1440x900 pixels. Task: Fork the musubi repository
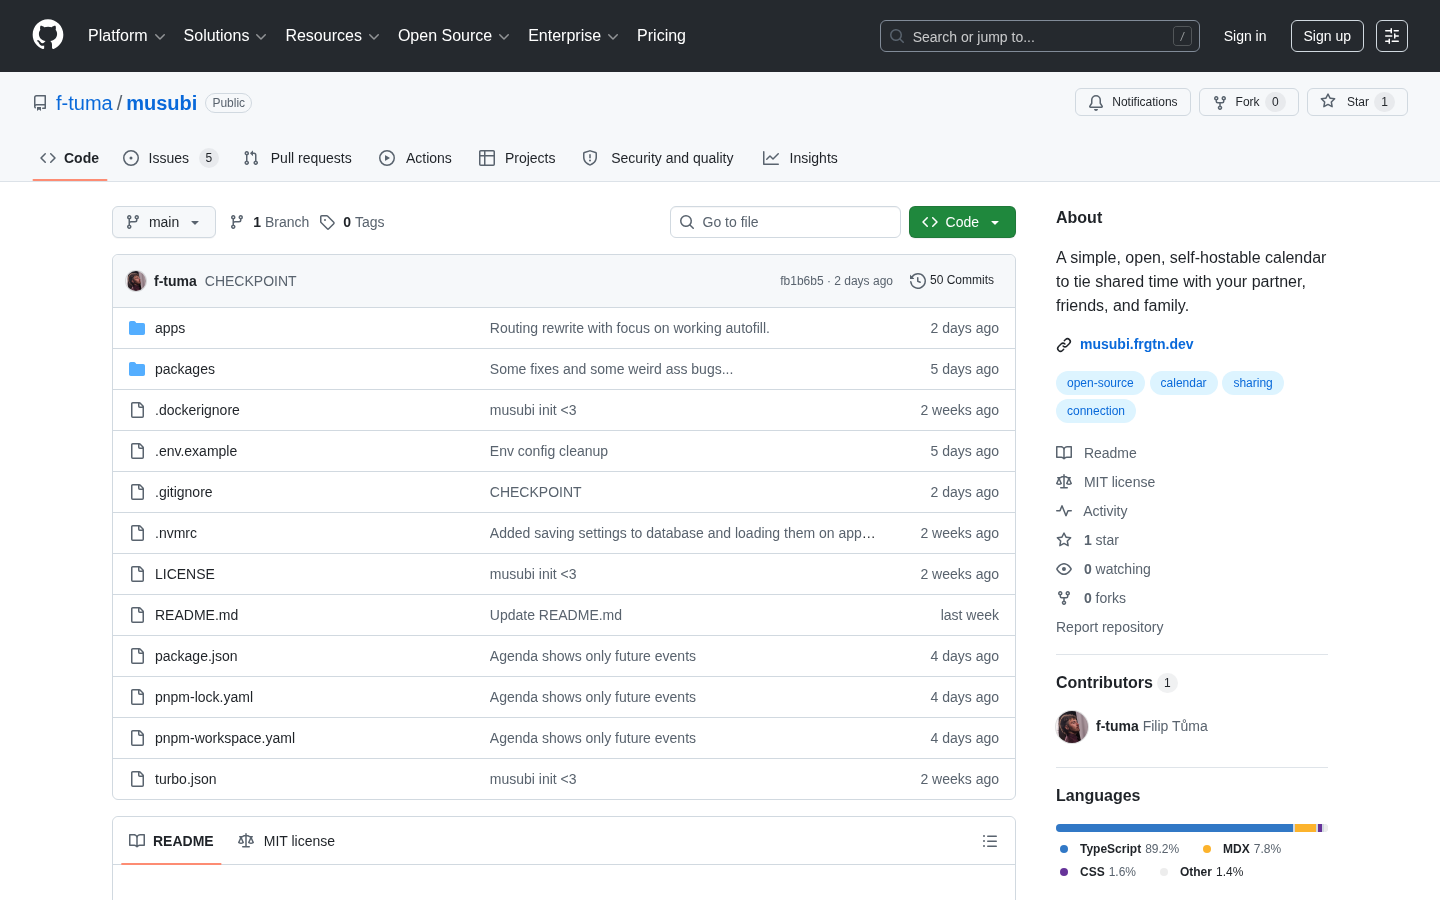tap(1248, 102)
